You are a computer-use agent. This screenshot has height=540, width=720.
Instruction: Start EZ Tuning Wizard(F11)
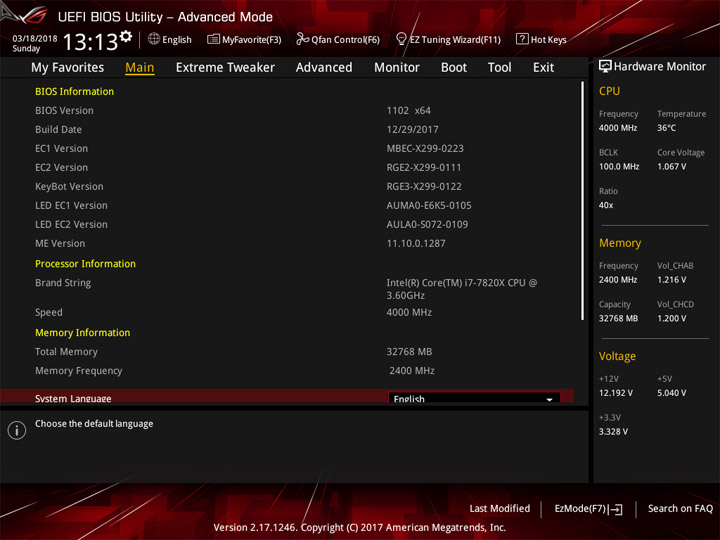click(x=448, y=39)
